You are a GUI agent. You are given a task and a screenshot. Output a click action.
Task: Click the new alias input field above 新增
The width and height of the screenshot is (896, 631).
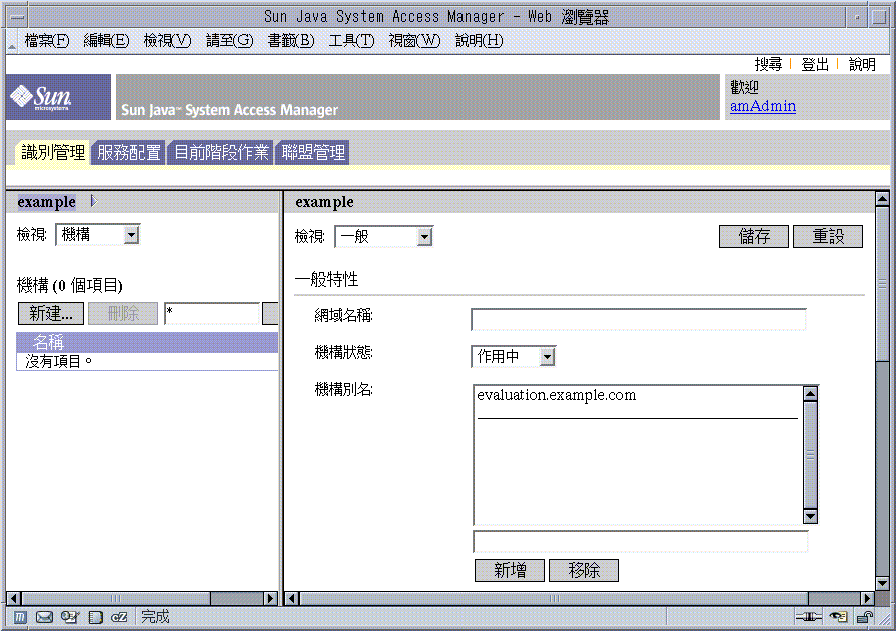[x=641, y=541]
